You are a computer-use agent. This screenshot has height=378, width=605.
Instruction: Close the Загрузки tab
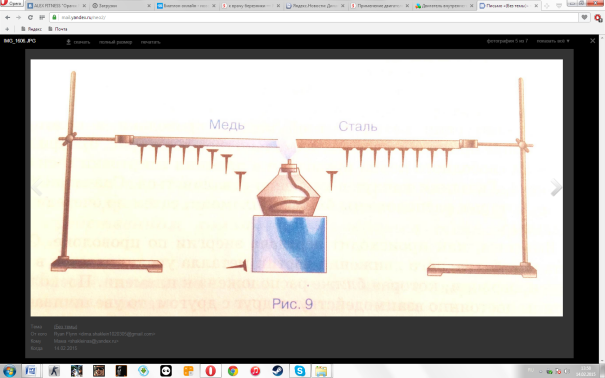pos(149,6)
